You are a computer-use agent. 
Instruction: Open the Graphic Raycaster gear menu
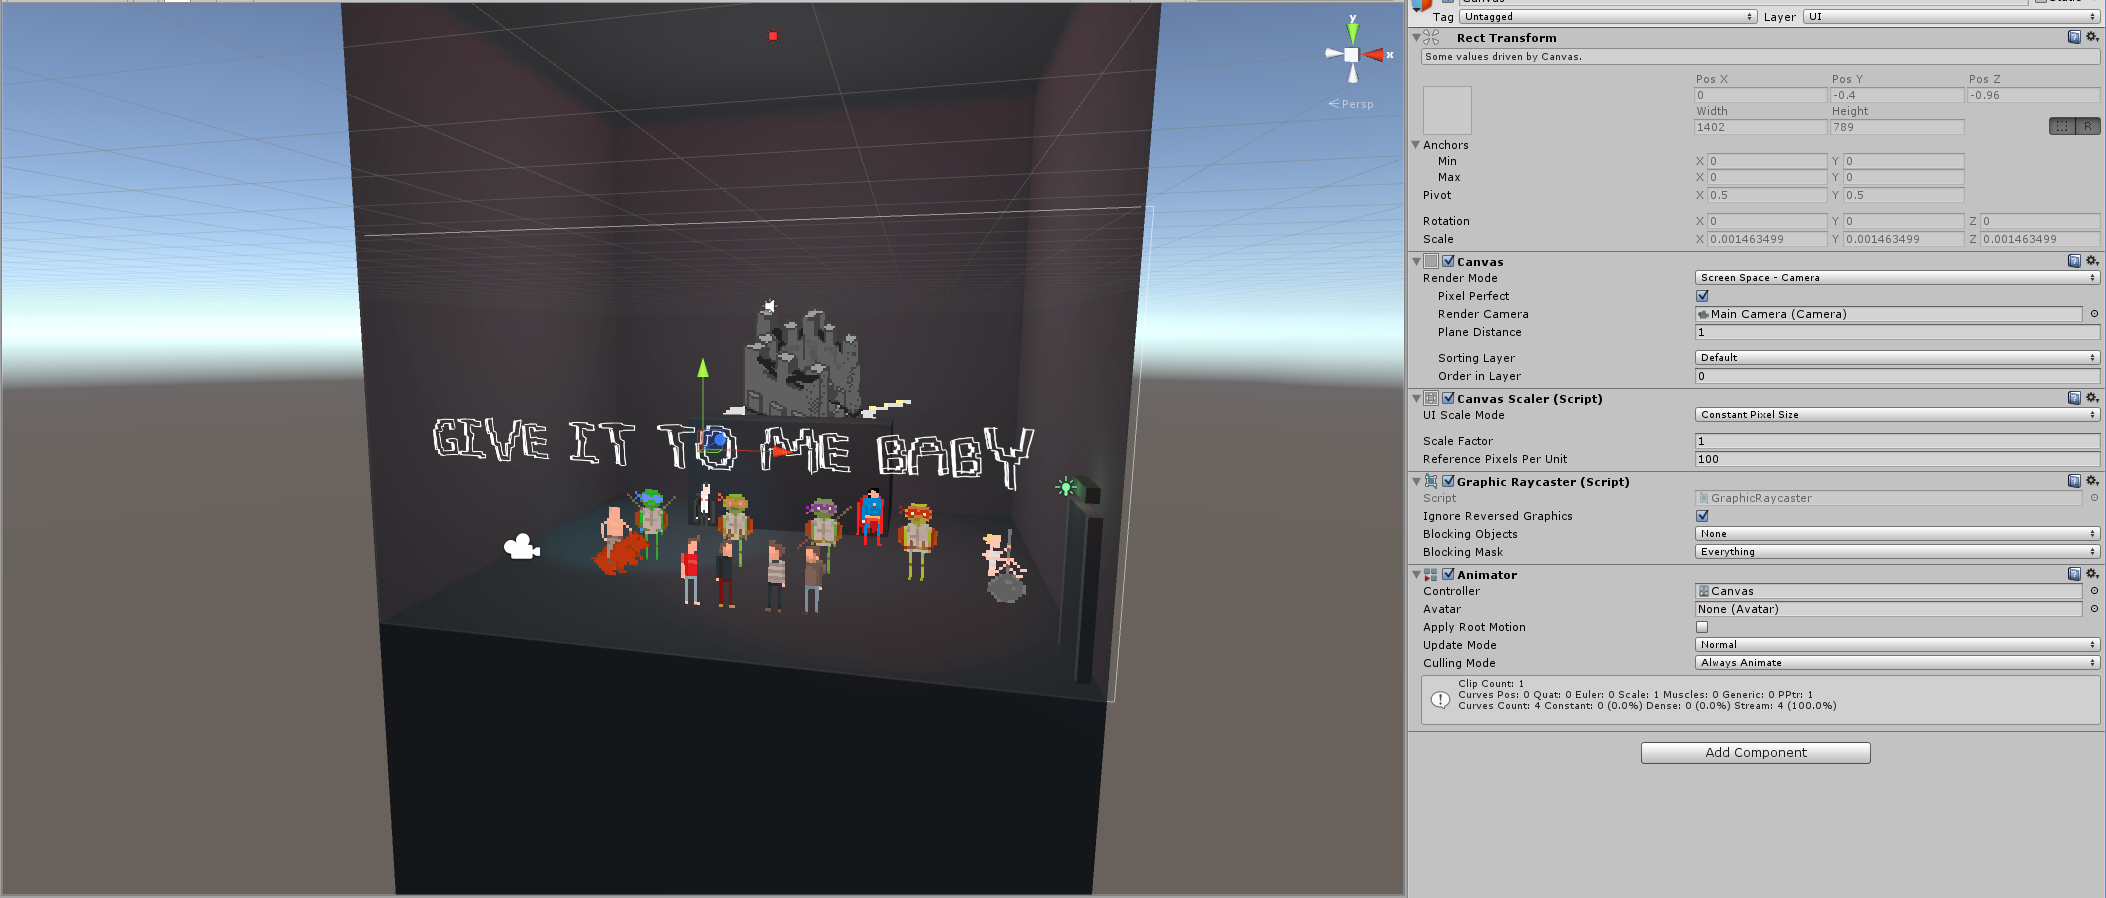[2092, 481]
